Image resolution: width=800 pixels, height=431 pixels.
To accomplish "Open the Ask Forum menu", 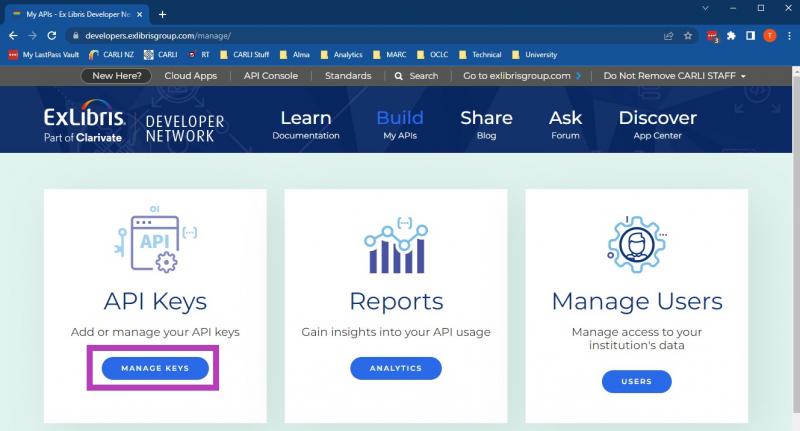I will [x=565, y=124].
